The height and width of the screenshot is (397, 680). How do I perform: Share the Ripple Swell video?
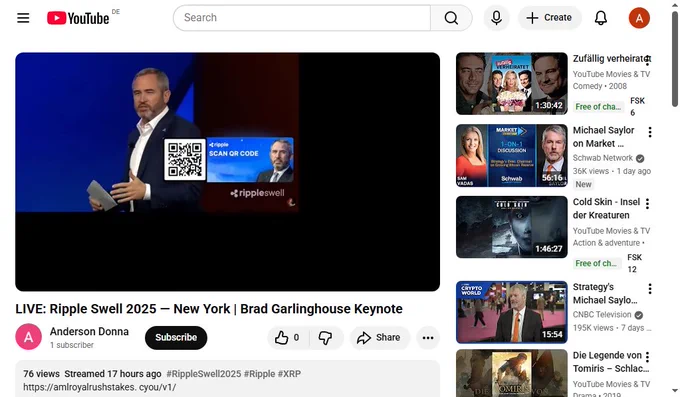pyautogui.click(x=379, y=338)
